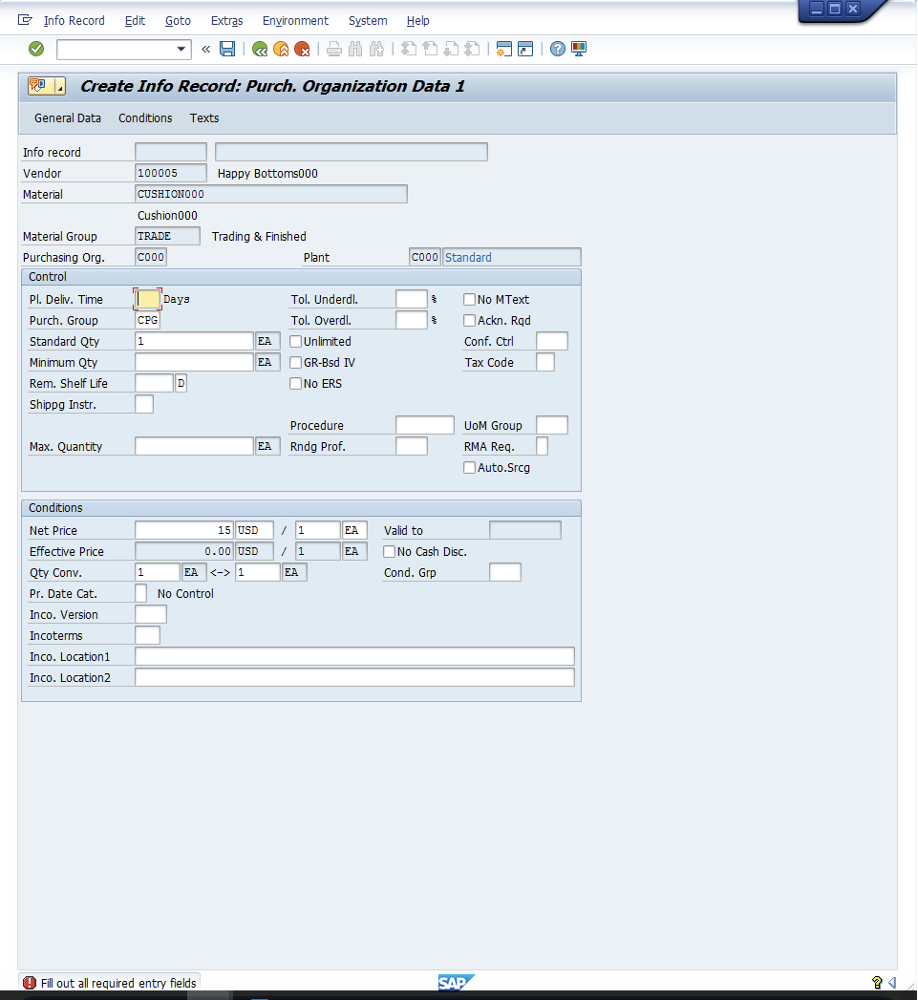Image resolution: width=918 pixels, height=1000 pixels.
Task: Click the orange Exit icon
Action: [x=281, y=48]
